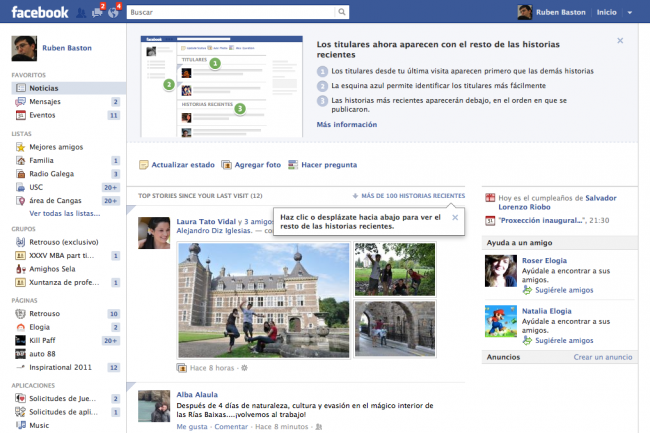
Task: Click the Actualizar estado note icon
Action: (x=143, y=165)
